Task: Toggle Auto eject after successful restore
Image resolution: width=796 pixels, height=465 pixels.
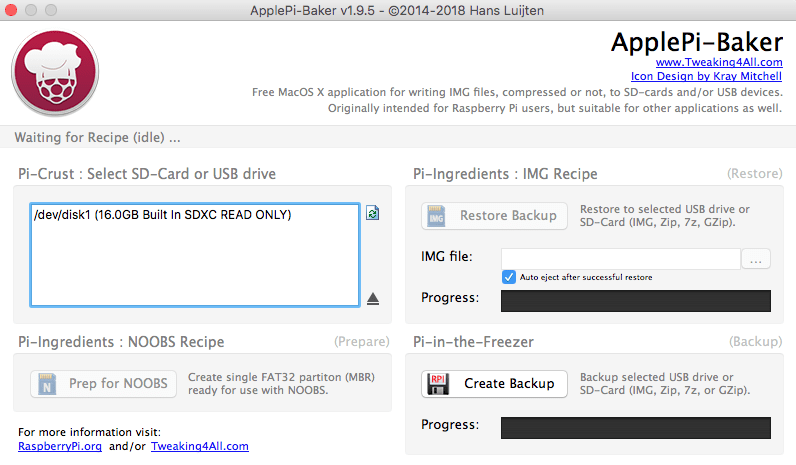Action: (x=509, y=276)
